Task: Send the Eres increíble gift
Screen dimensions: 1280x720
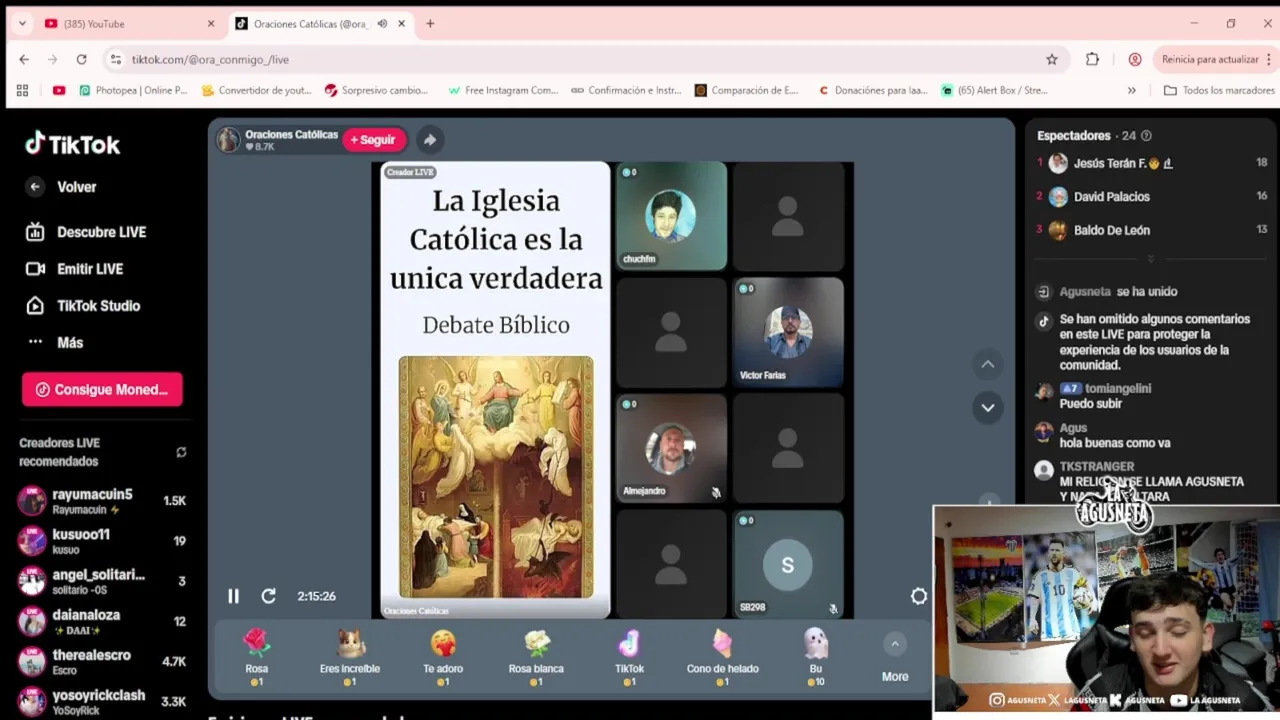Action: coord(350,657)
